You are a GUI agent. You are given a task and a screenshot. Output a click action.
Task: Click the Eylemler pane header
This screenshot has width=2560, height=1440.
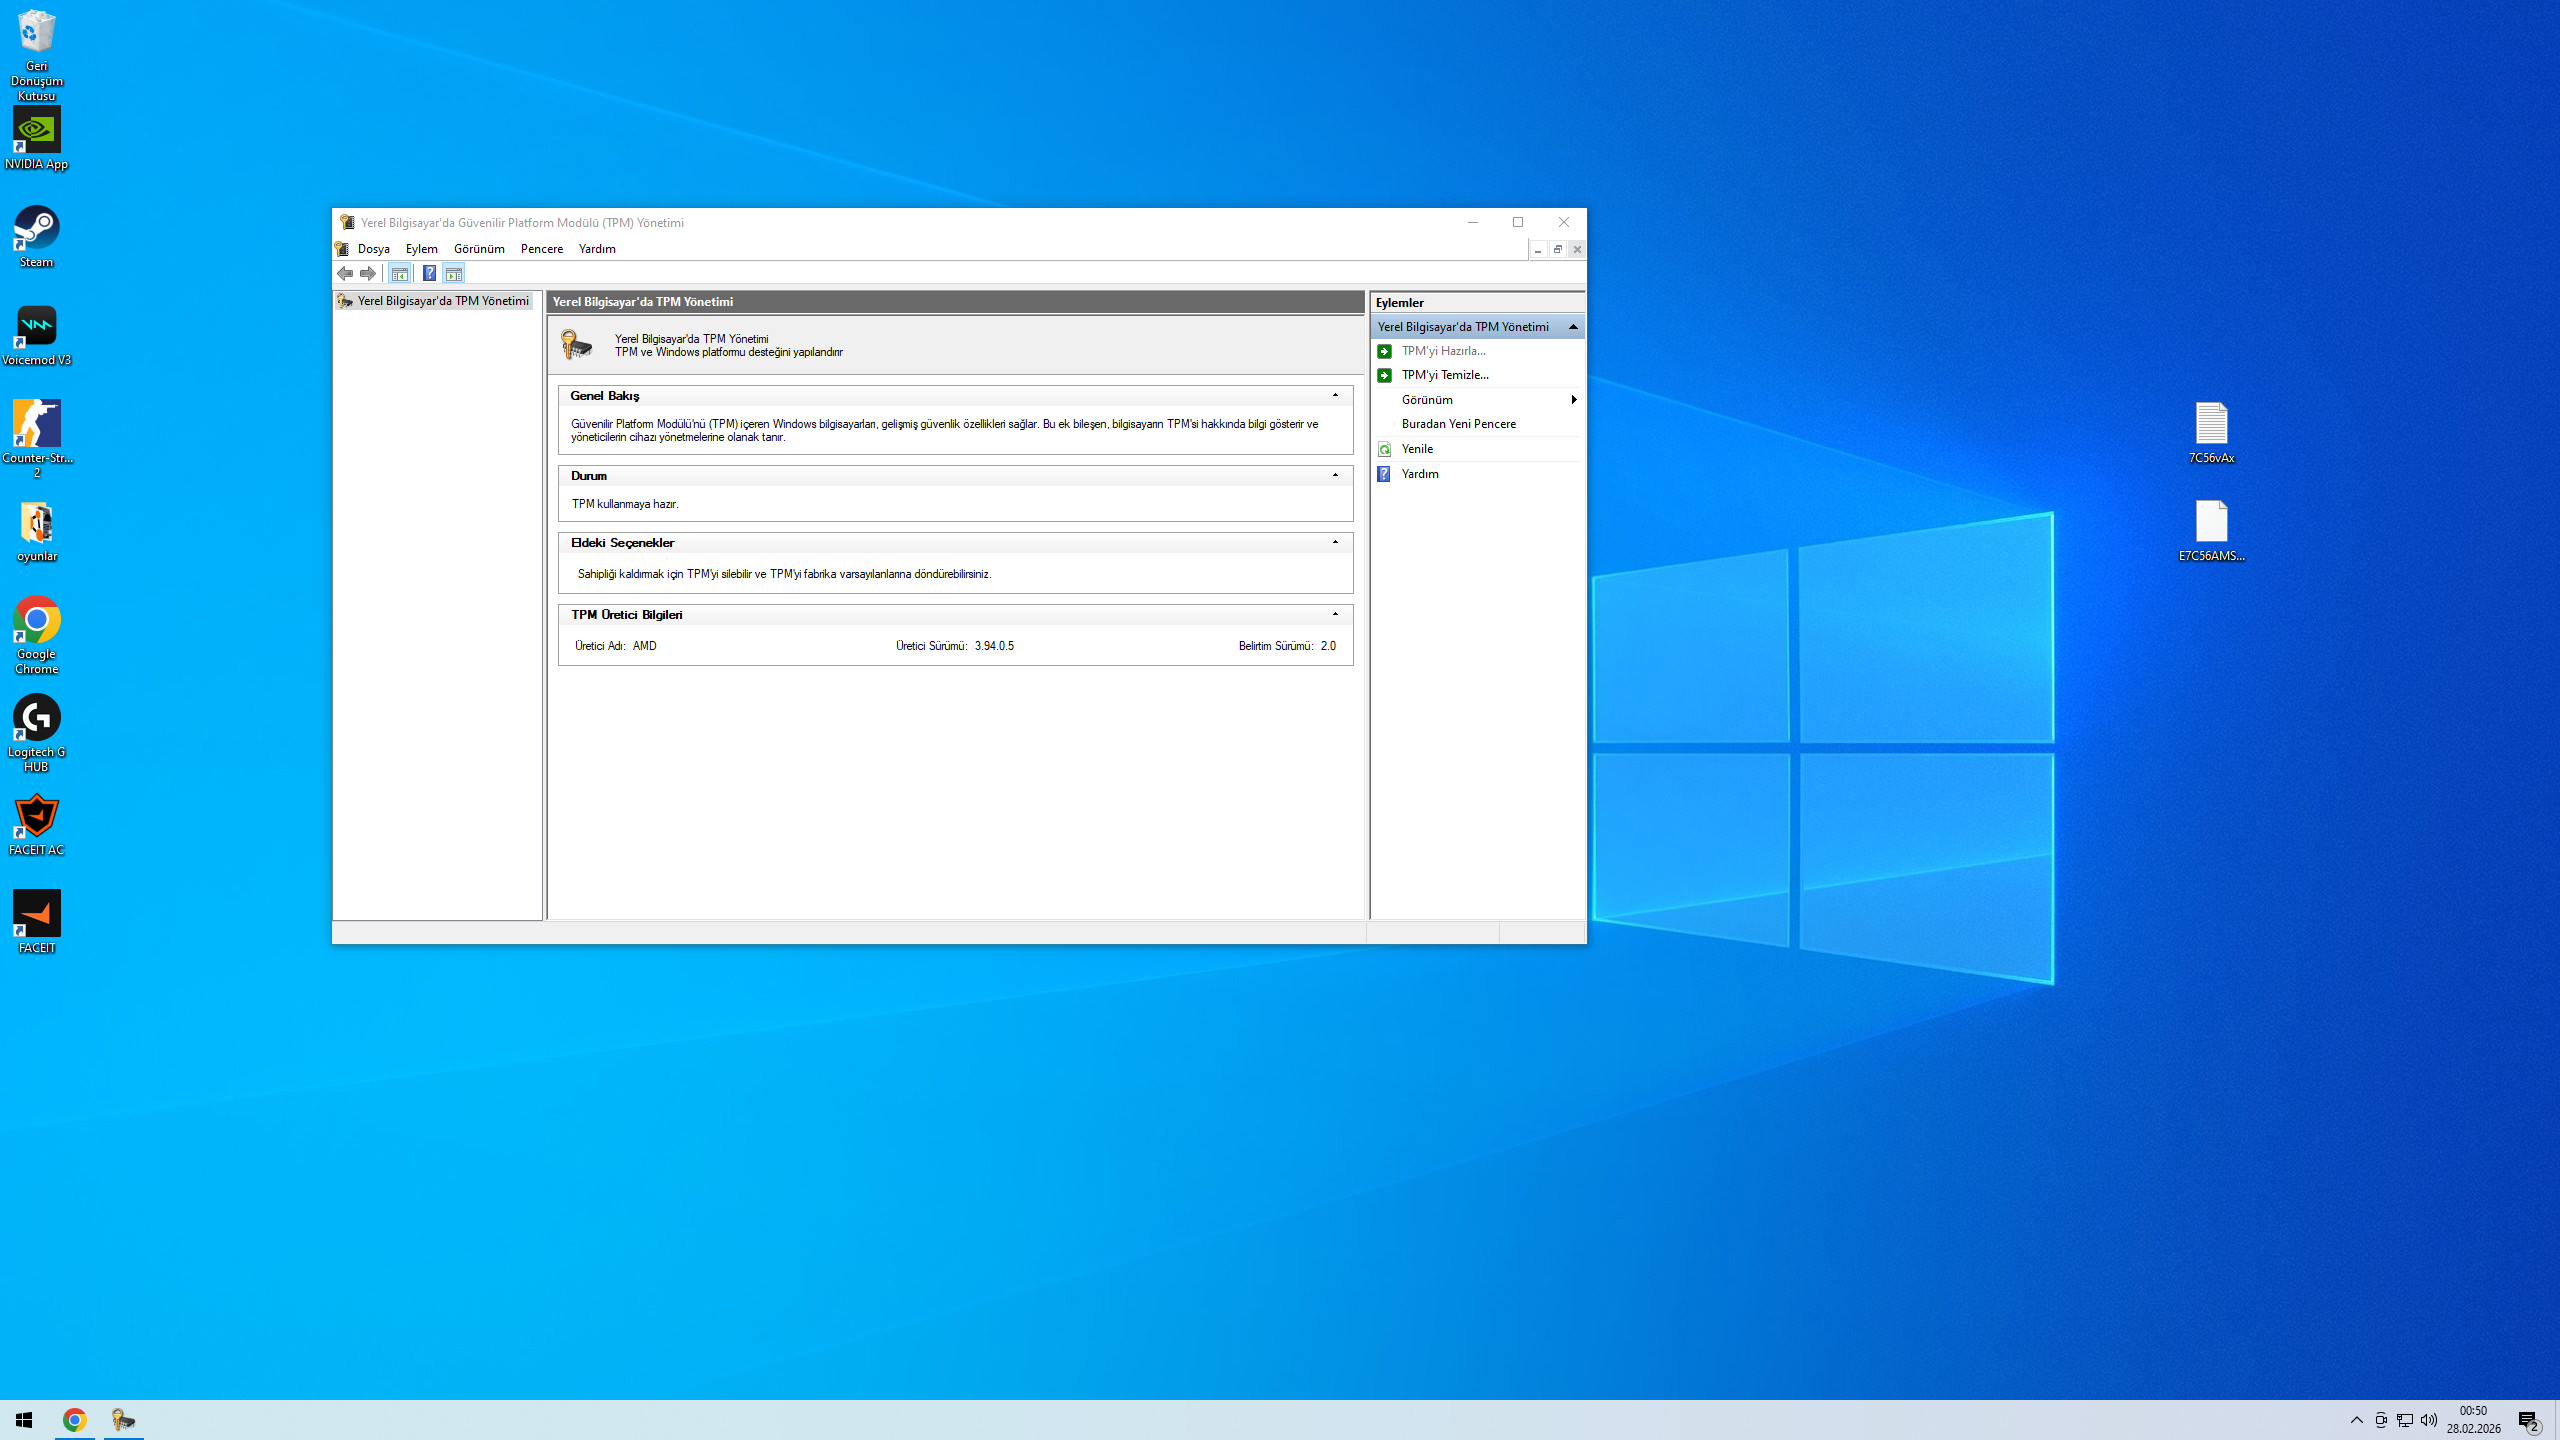click(1478, 303)
